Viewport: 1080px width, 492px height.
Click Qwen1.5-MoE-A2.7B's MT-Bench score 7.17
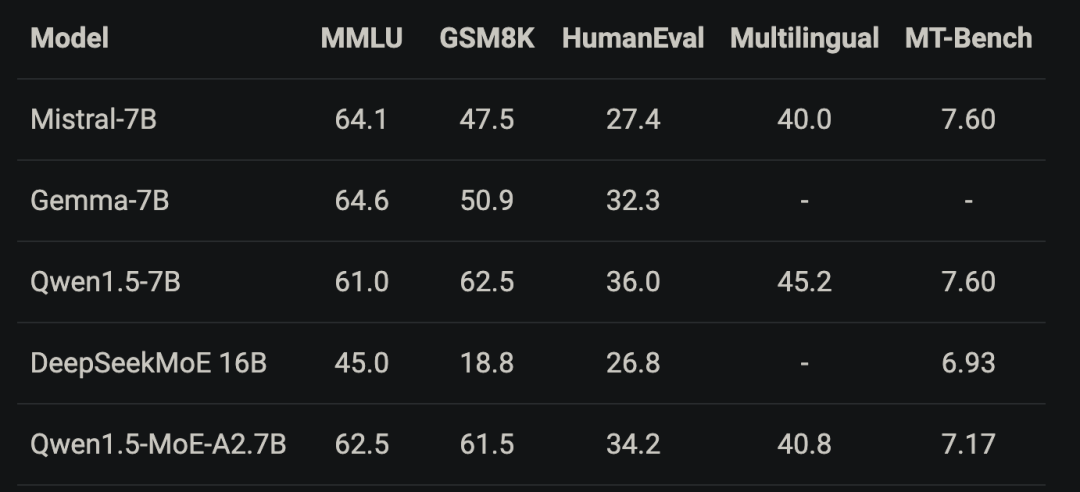click(968, 444)
